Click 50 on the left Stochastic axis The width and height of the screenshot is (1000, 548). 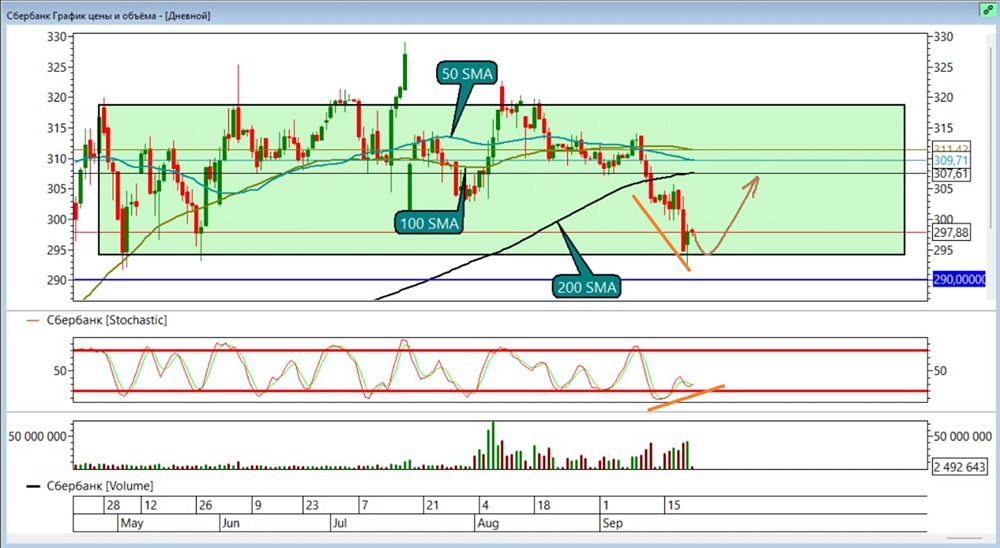coord(60,371)
